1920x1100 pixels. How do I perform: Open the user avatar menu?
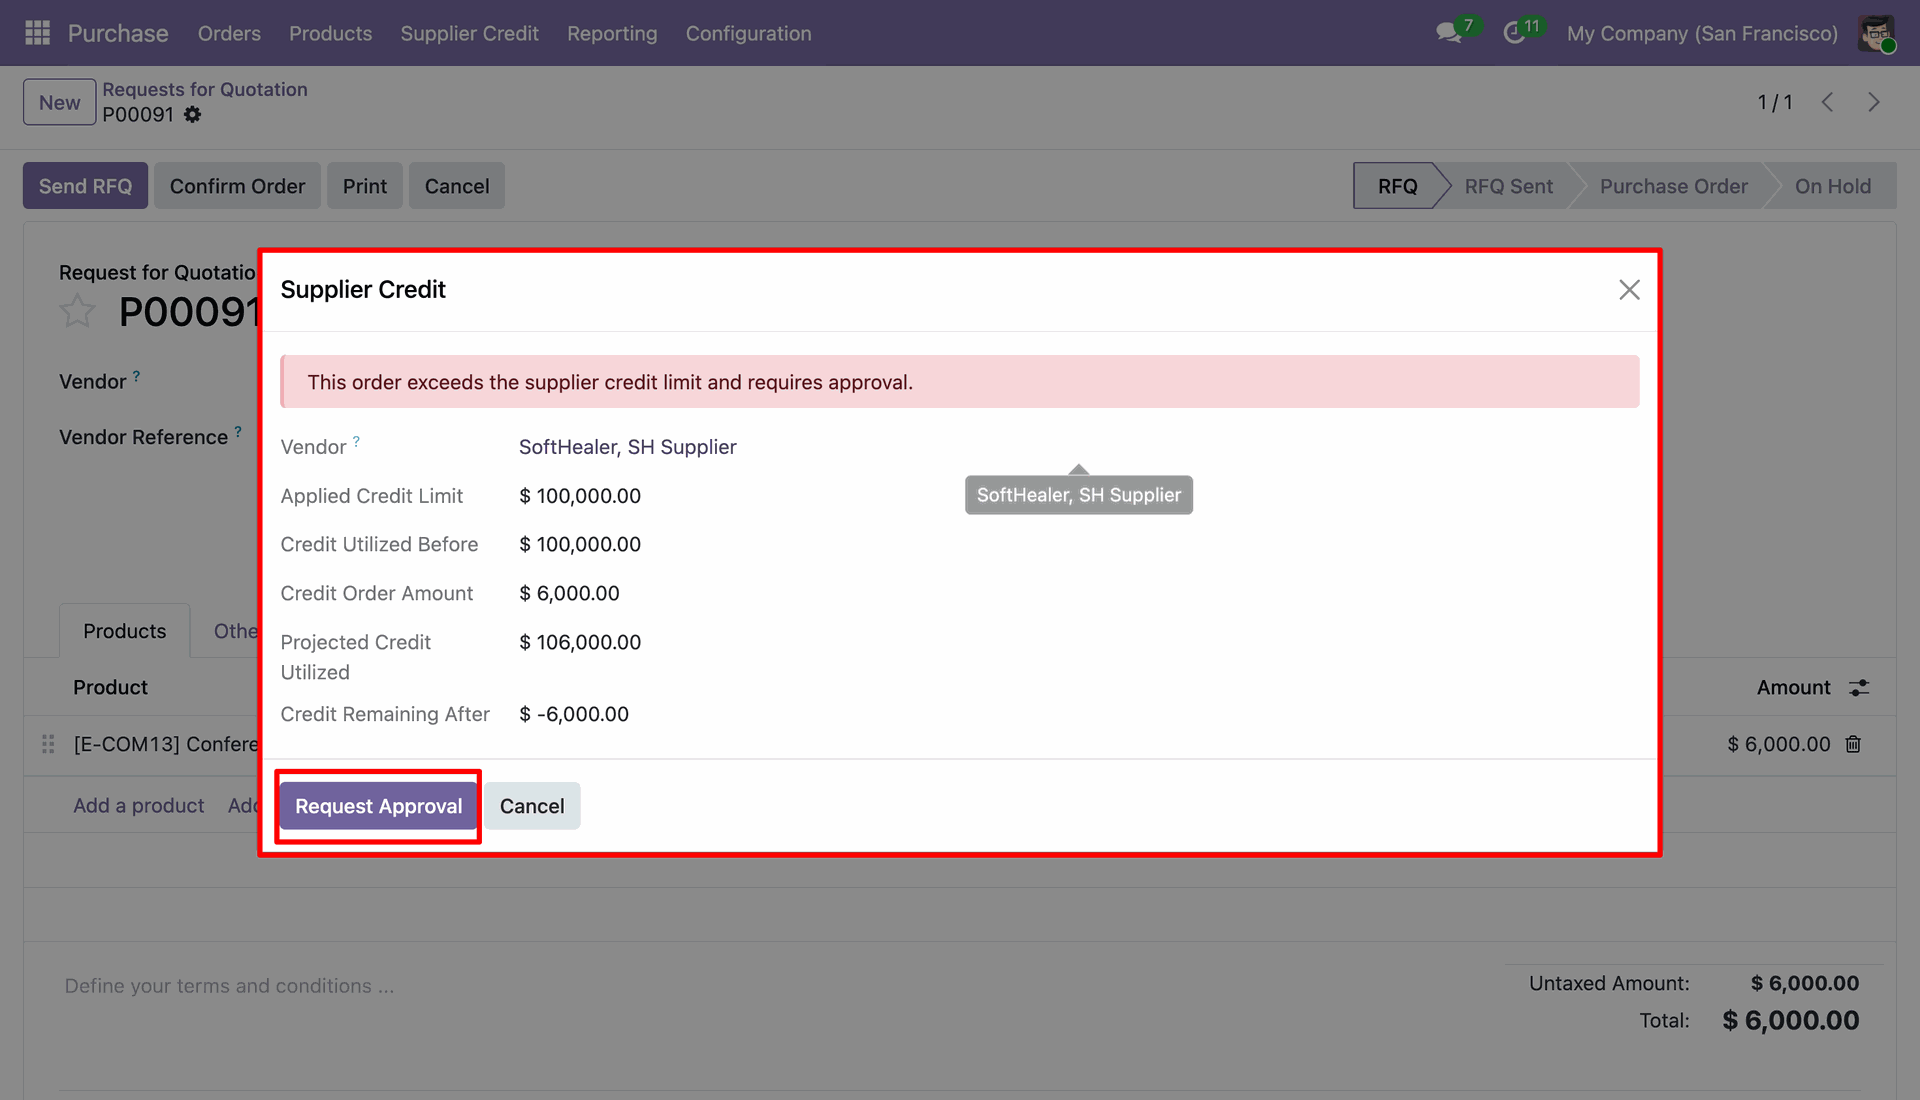[1876, 33]
